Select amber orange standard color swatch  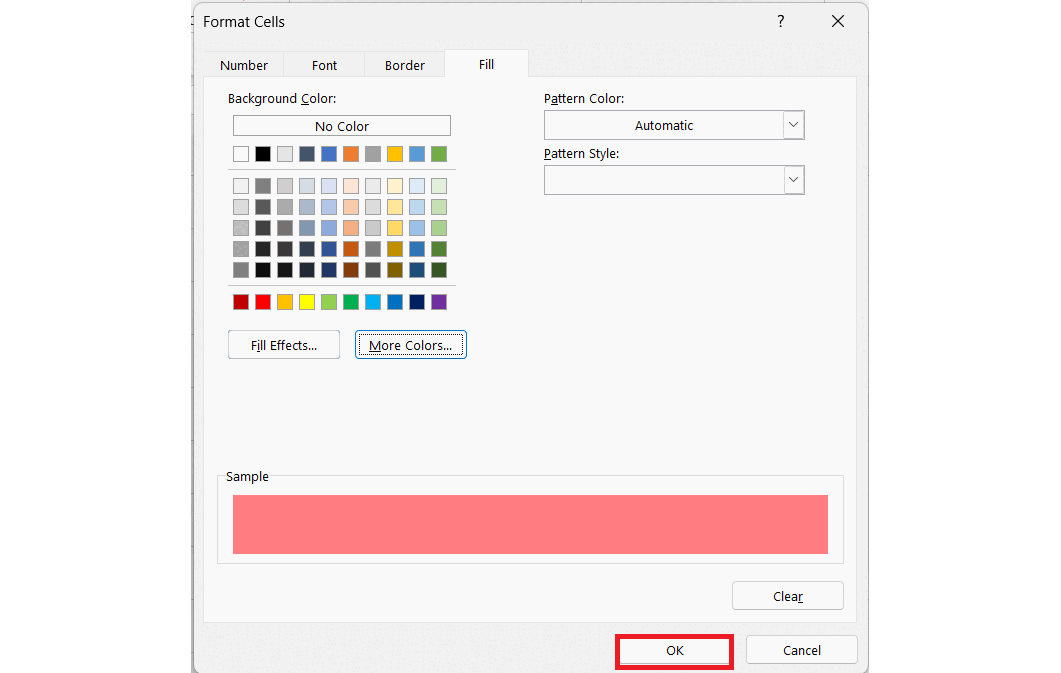[x=285, y=302]
